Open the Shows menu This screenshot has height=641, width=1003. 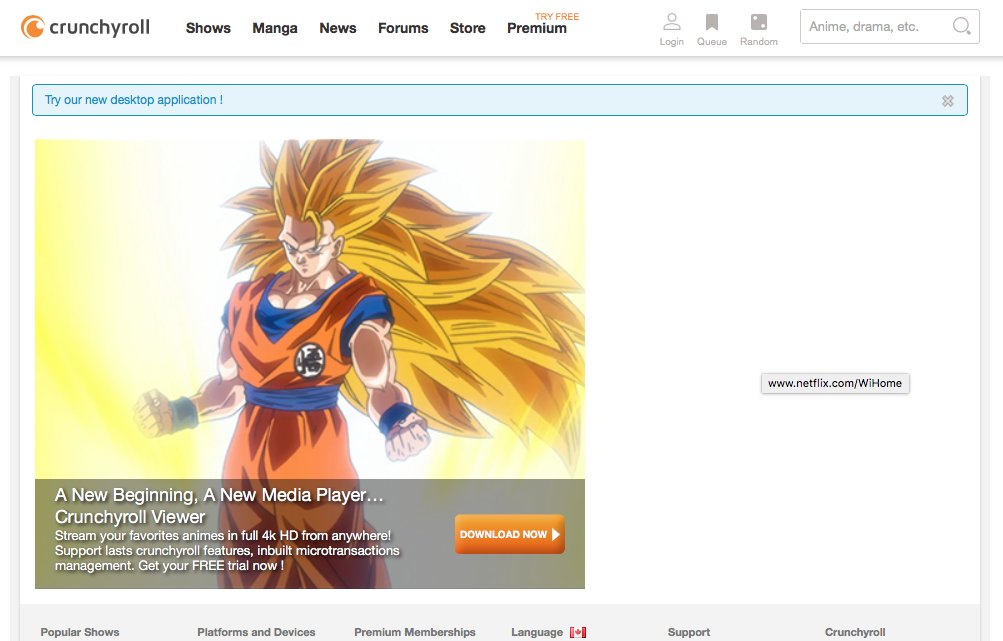tap(208, 28)
